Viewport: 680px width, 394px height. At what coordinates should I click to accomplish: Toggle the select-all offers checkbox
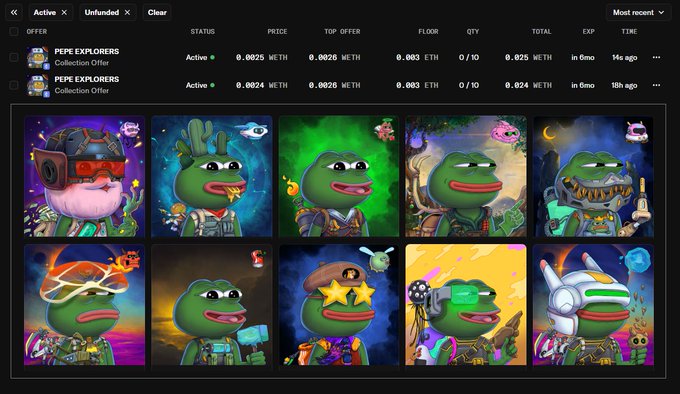point(14,32)
